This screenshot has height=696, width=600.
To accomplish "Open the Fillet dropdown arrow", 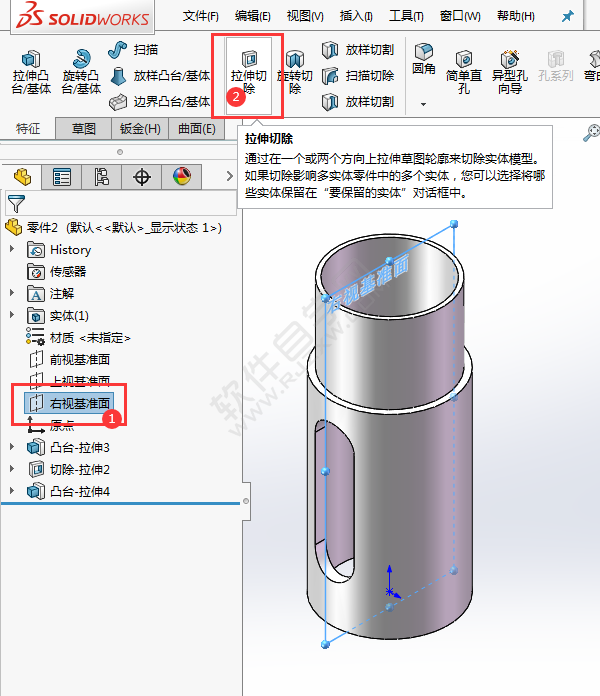I will coord(423,104).
